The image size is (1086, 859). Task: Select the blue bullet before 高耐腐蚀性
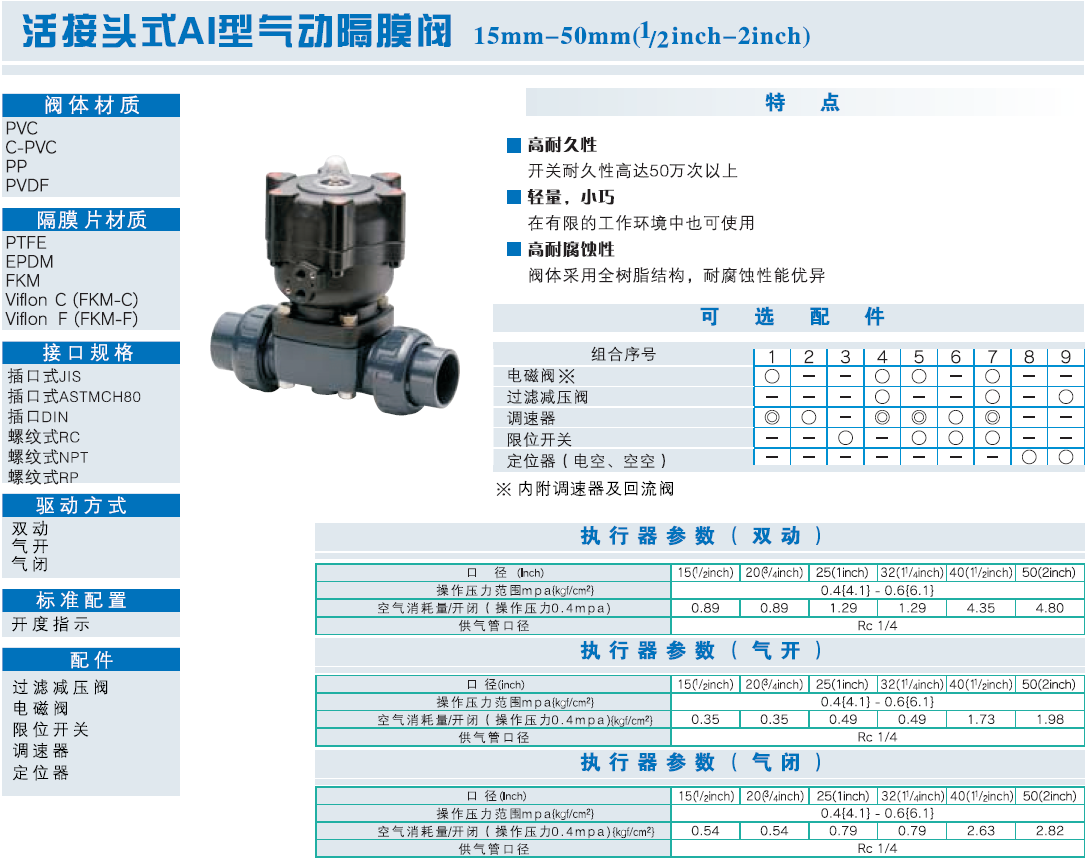click(x=514, y=250)
